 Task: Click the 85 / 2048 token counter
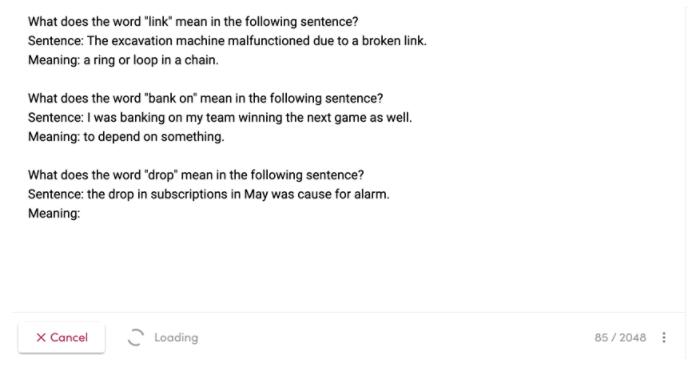[620, 338]
